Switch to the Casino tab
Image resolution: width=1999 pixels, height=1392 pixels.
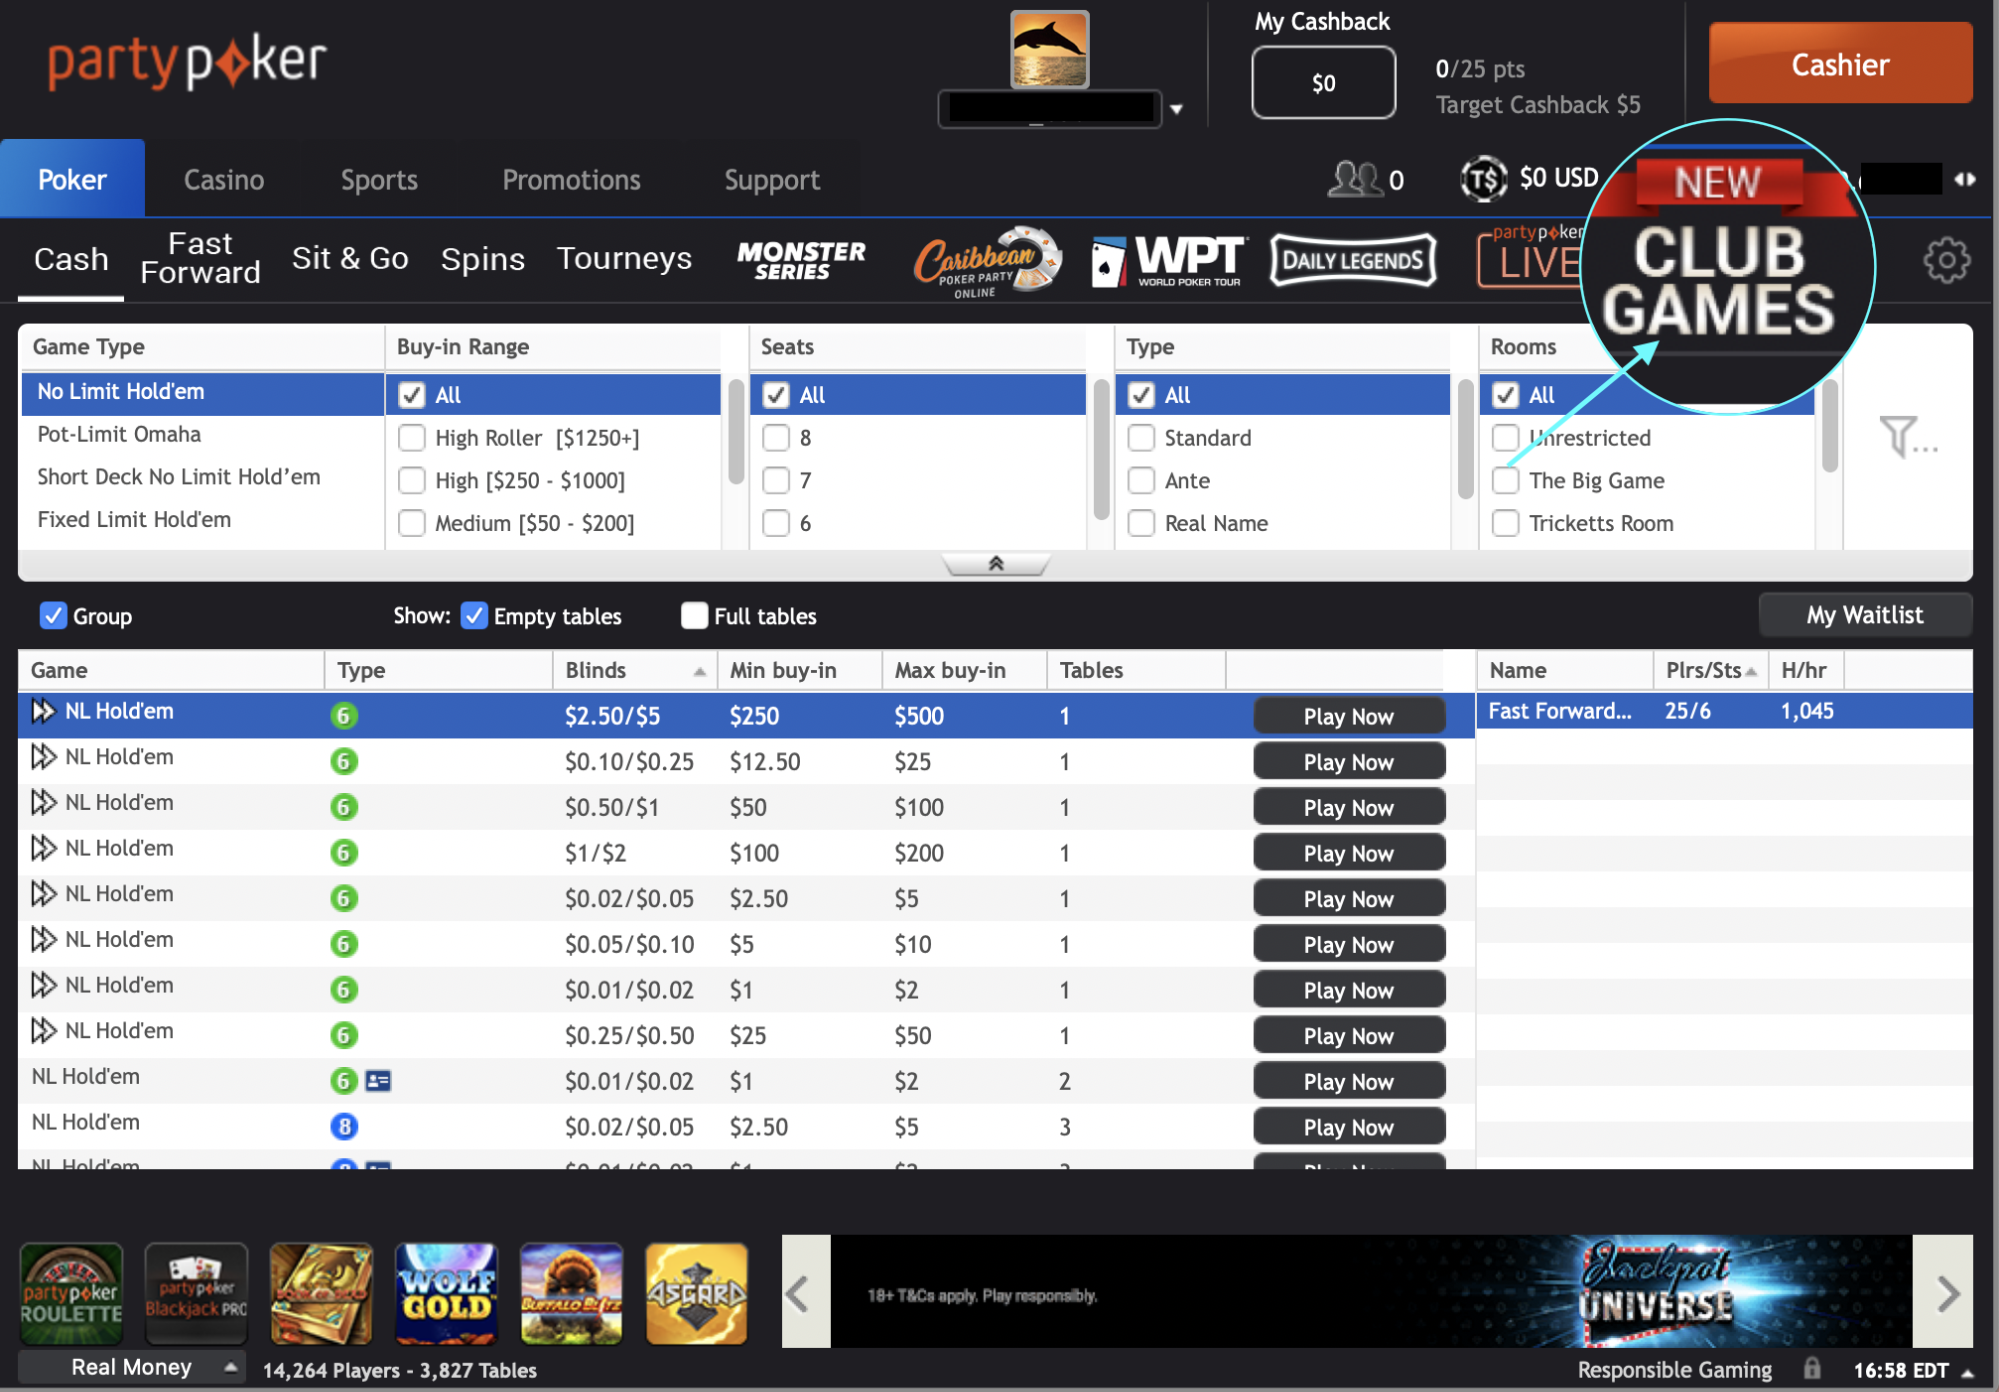pyautogui.click(x=224, y=180)
